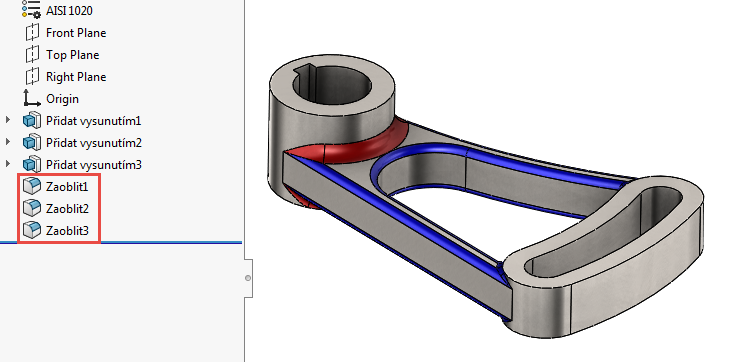Click the Right Plane icon
The width and height of the screenshot is (750, 362).
click(32, 77)
